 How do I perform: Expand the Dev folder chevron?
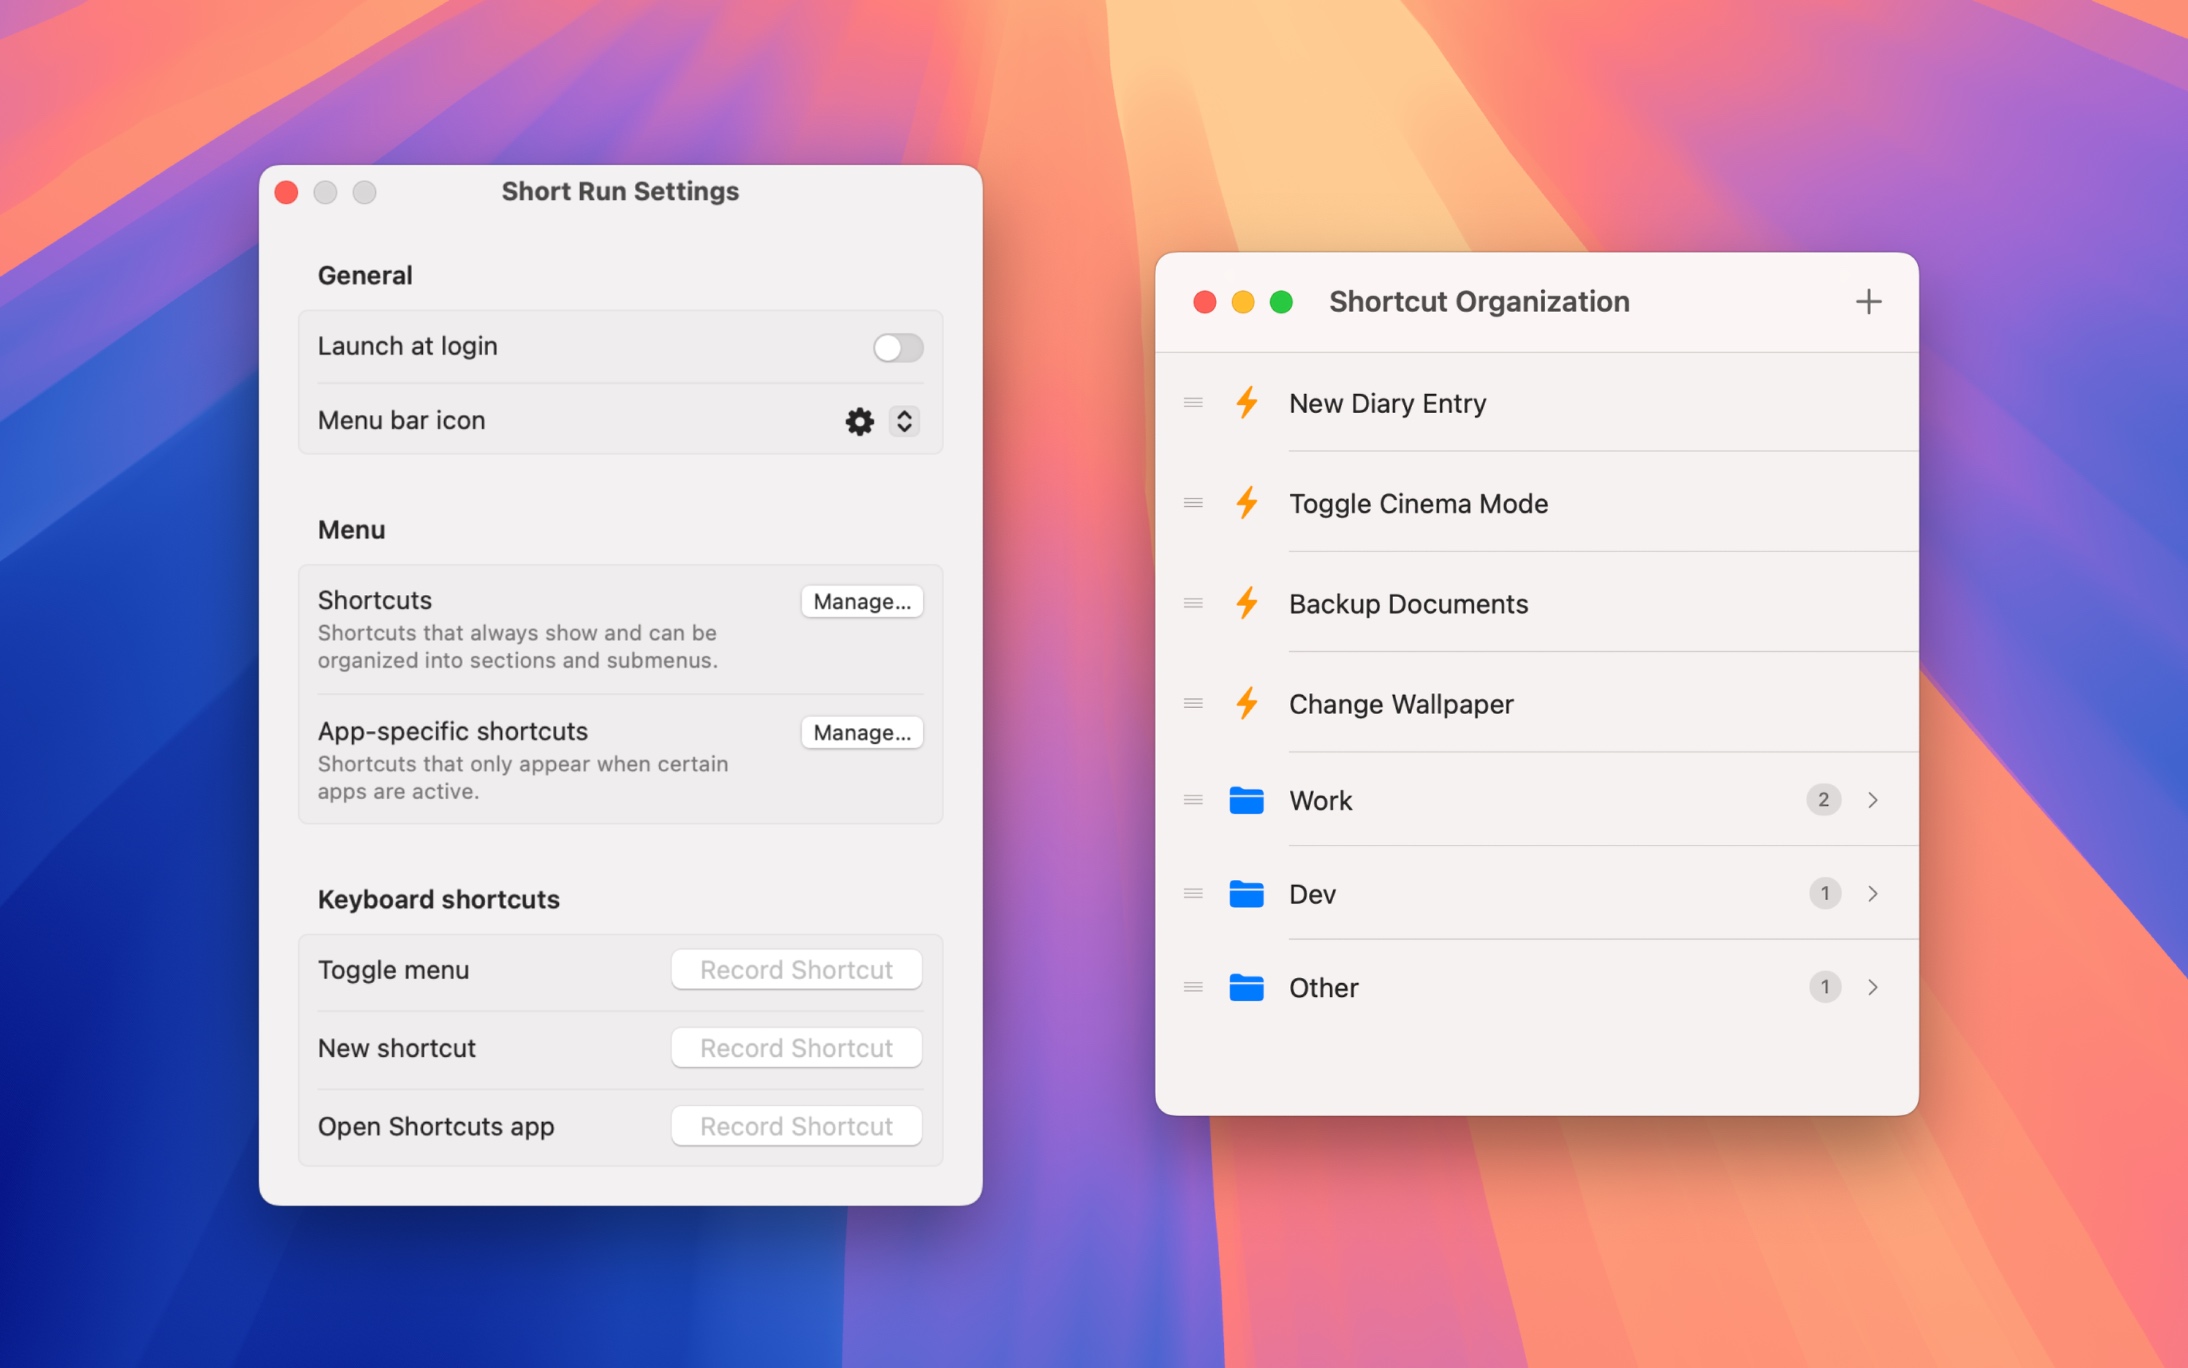1872,893
